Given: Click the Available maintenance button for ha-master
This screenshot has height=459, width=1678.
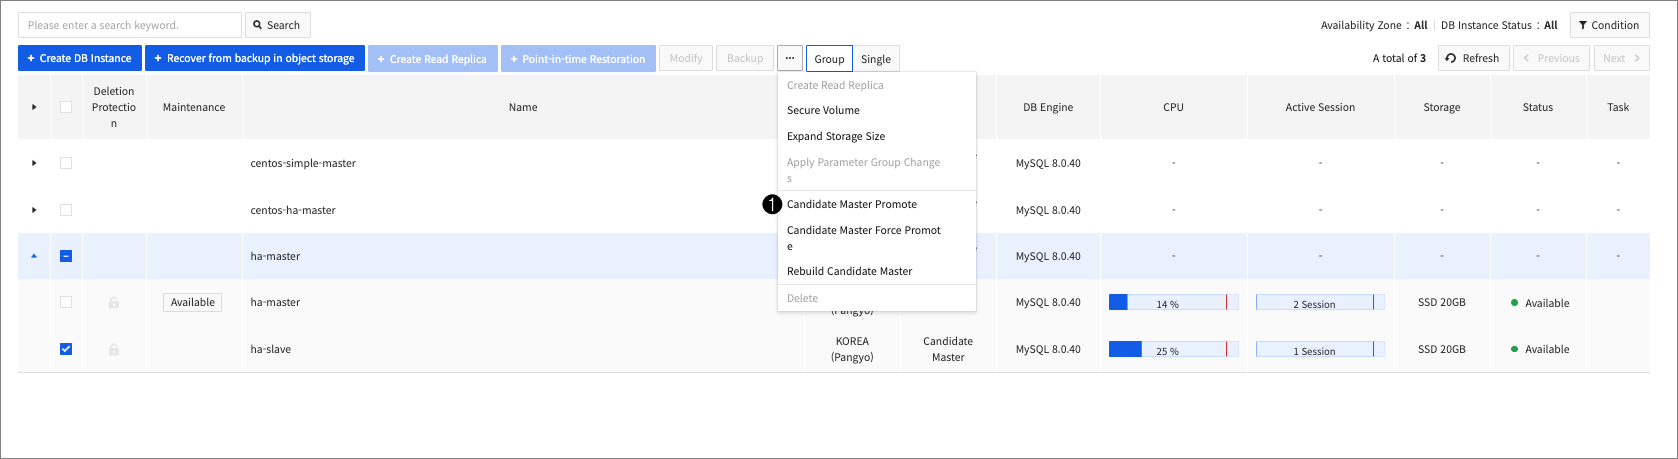Looking at the screenshot, I should (x=193, y=302).
